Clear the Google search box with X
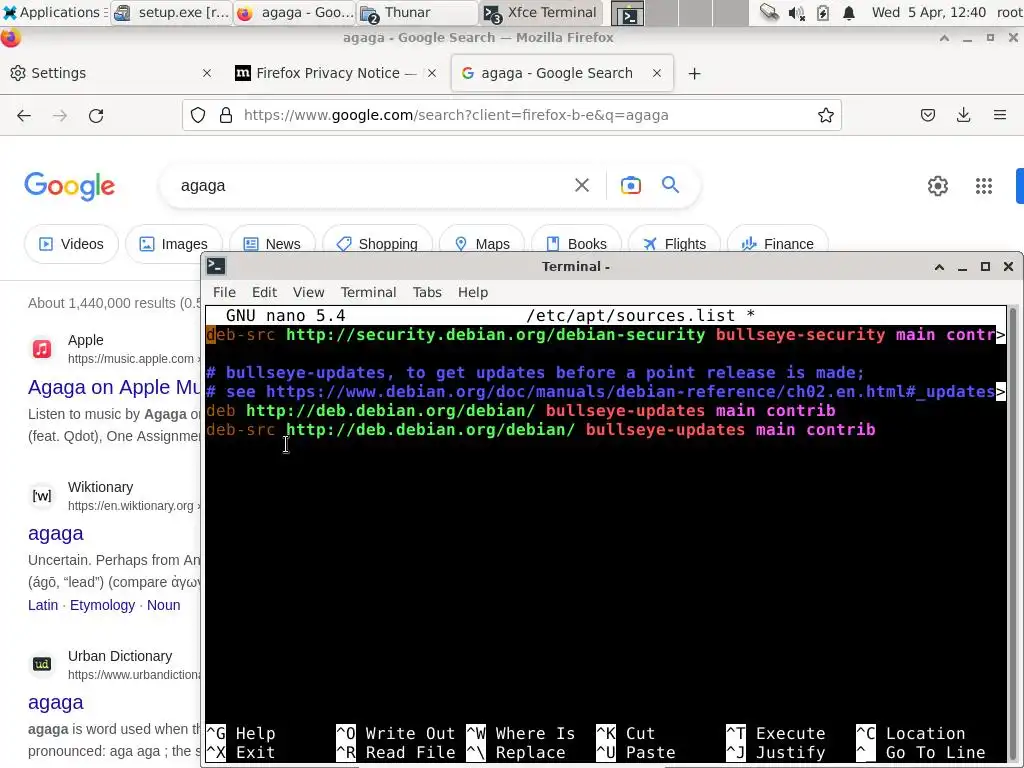1024x768 pixels. pos(582,185)
